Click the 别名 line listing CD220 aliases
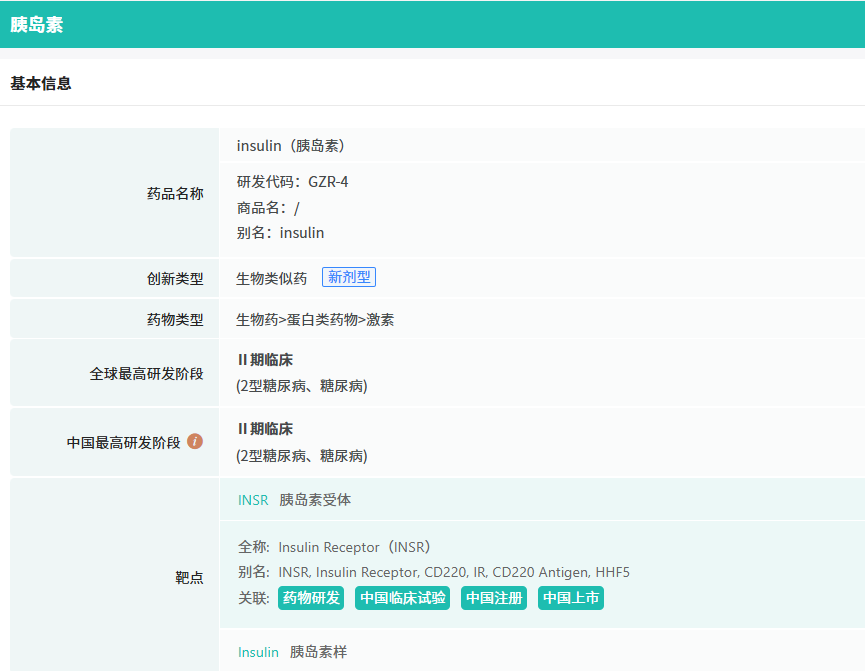The width and height of the screenshot is (865, 671). point(433,572)
